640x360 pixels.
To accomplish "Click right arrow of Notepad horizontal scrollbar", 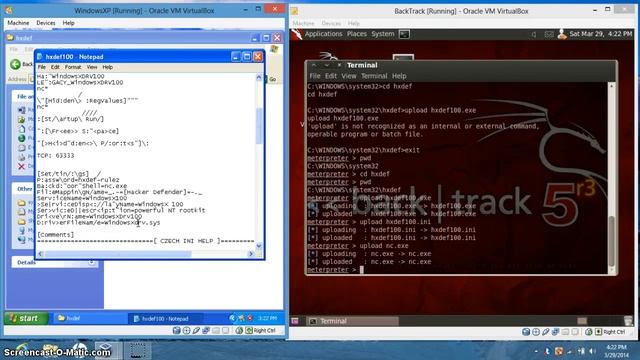I will (x=251, y=254).
